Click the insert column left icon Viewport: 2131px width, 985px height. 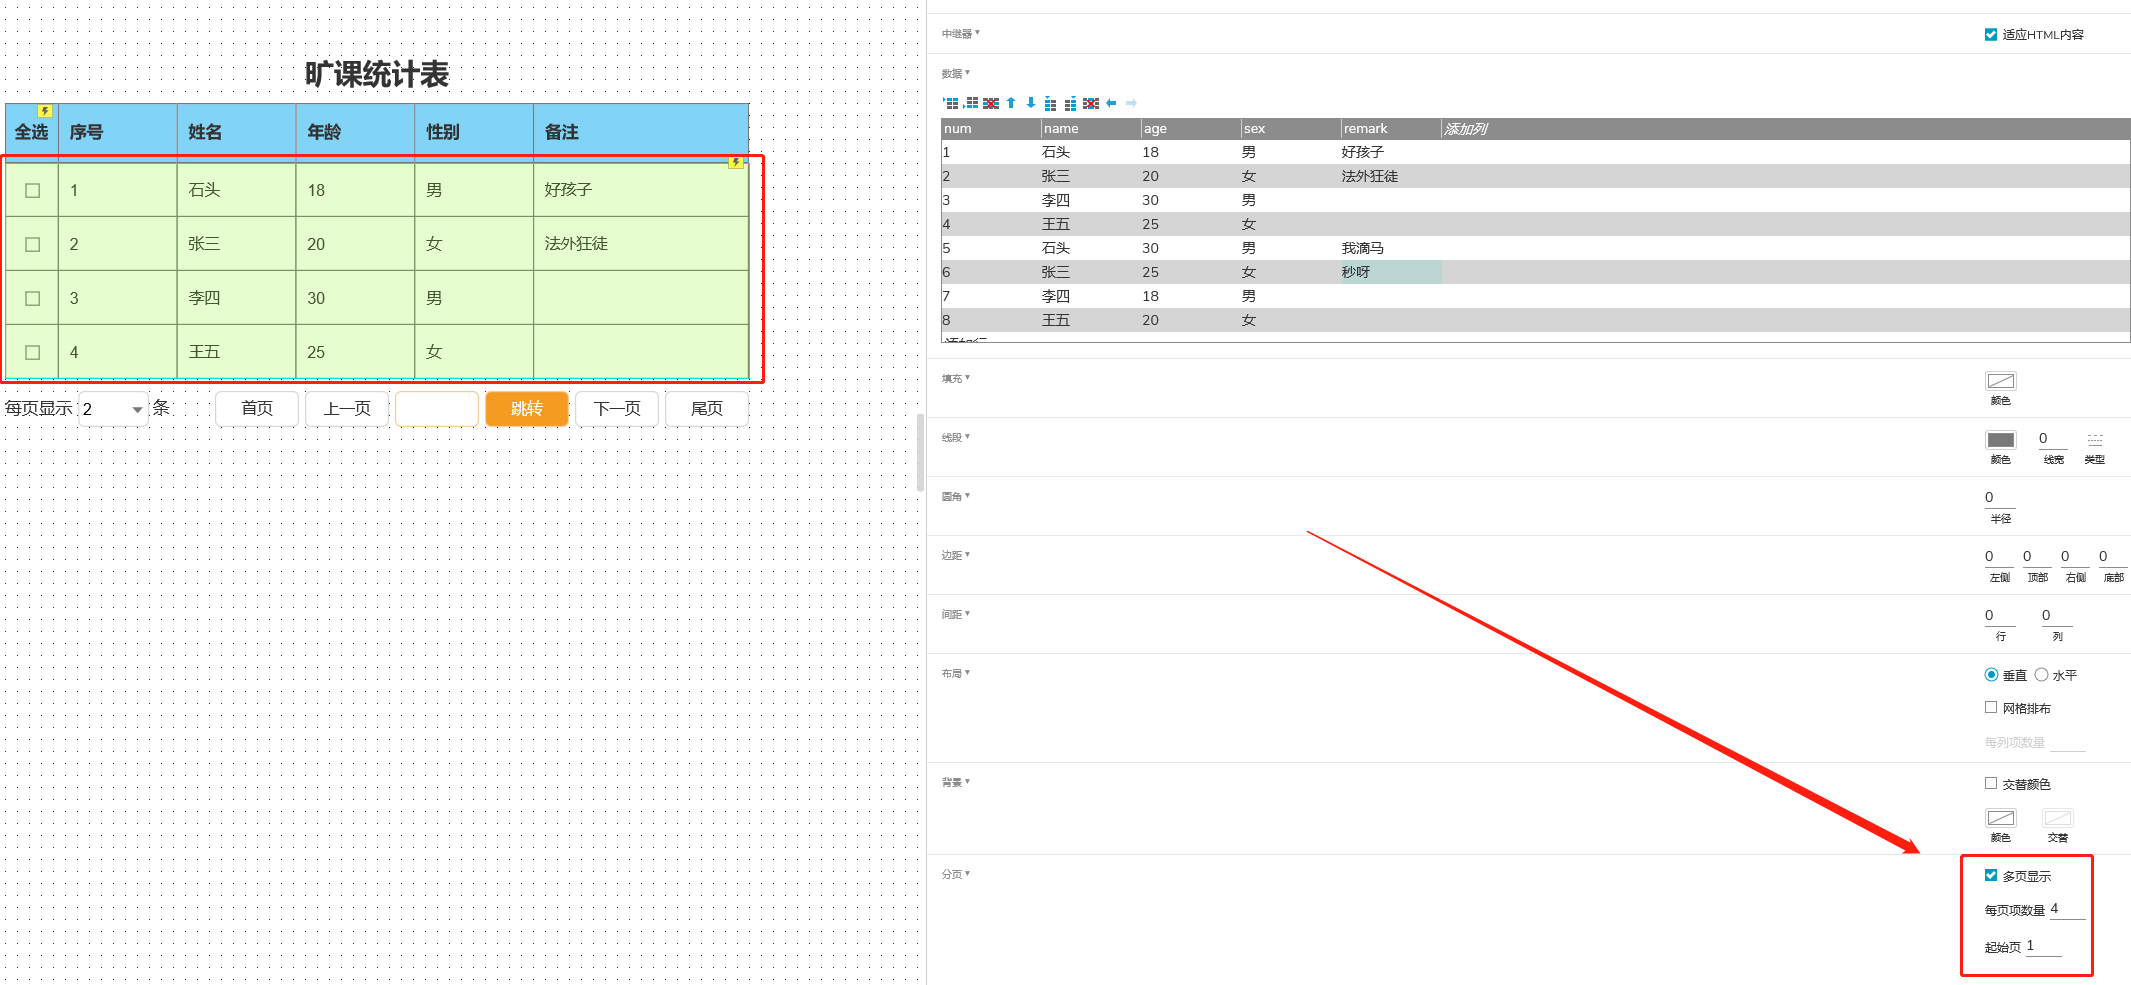(1050, 103)
